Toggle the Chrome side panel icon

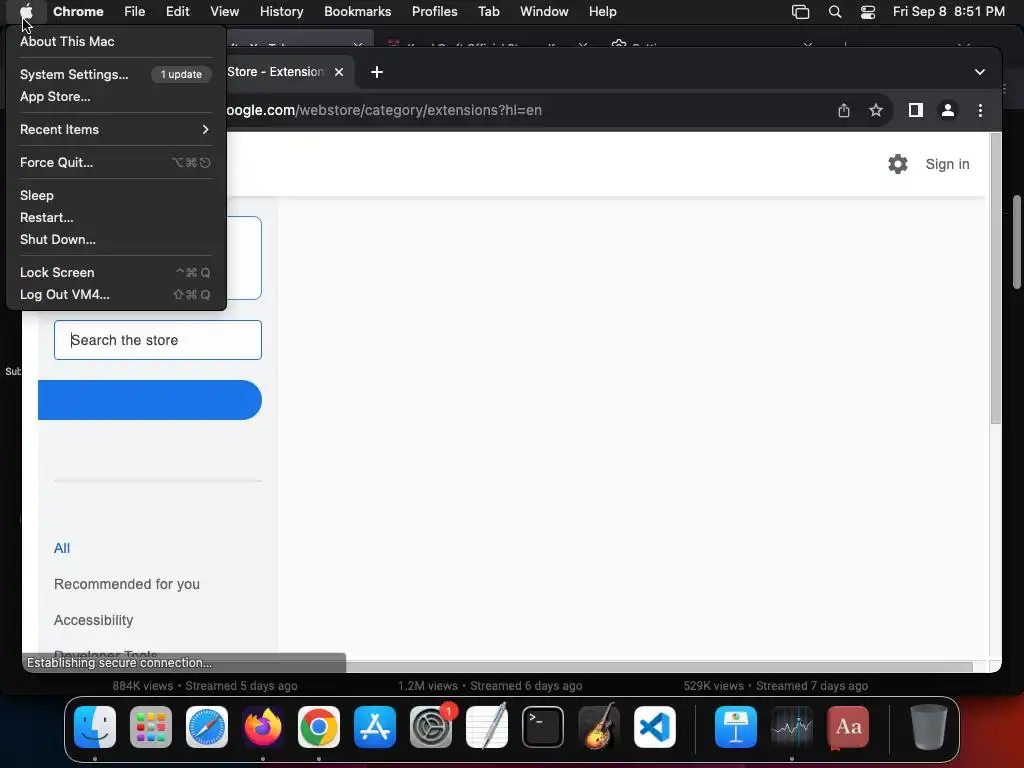916,110
